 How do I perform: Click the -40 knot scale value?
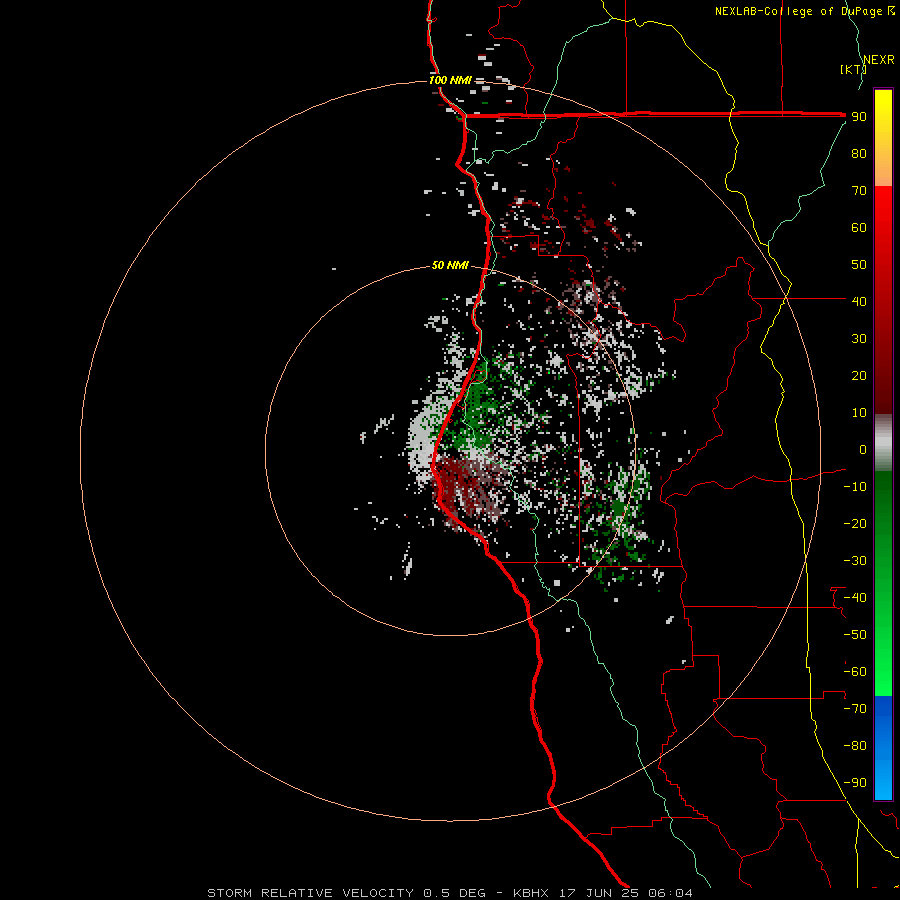click(x=855, y=598)
